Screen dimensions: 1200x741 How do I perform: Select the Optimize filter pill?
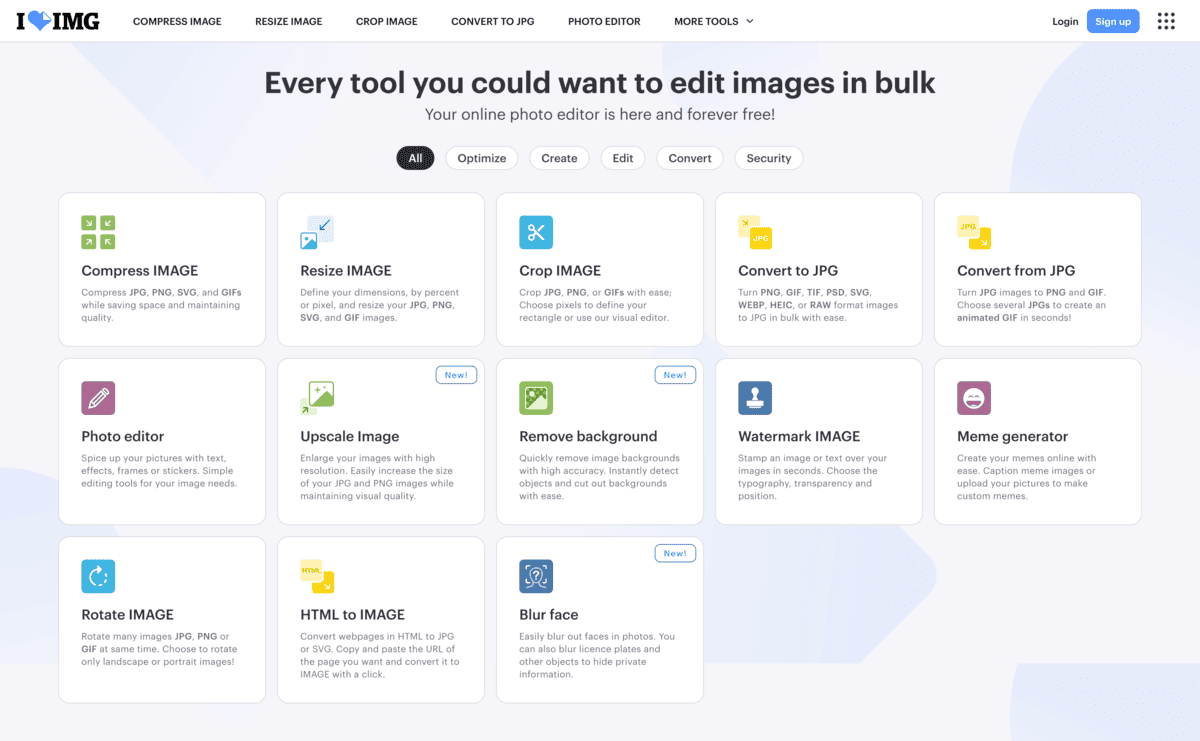pos(482,158)
